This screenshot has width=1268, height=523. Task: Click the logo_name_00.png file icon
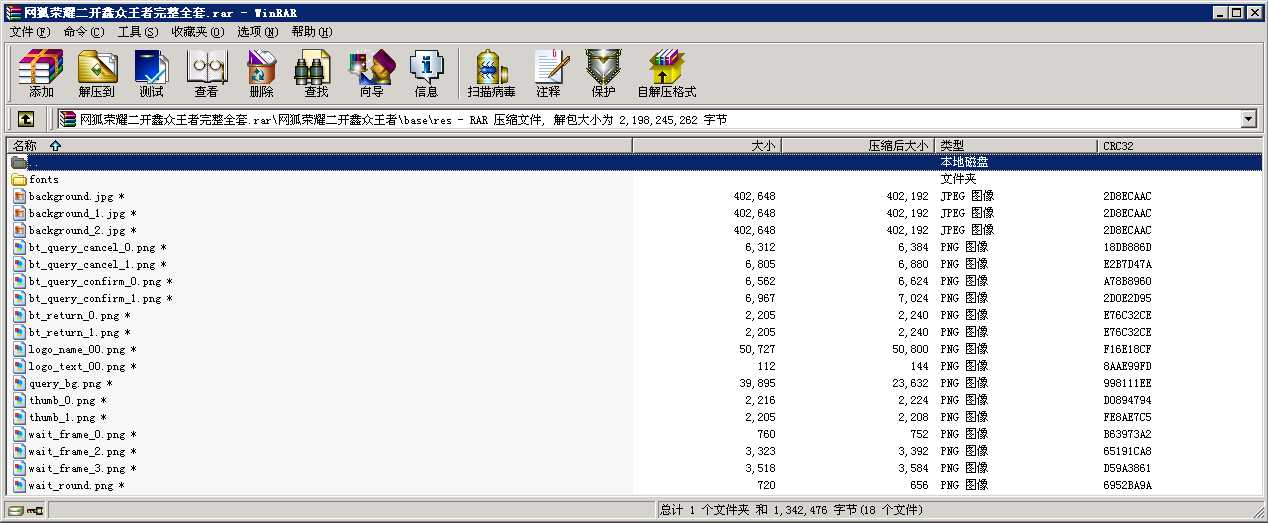click(x=19, y=349)
